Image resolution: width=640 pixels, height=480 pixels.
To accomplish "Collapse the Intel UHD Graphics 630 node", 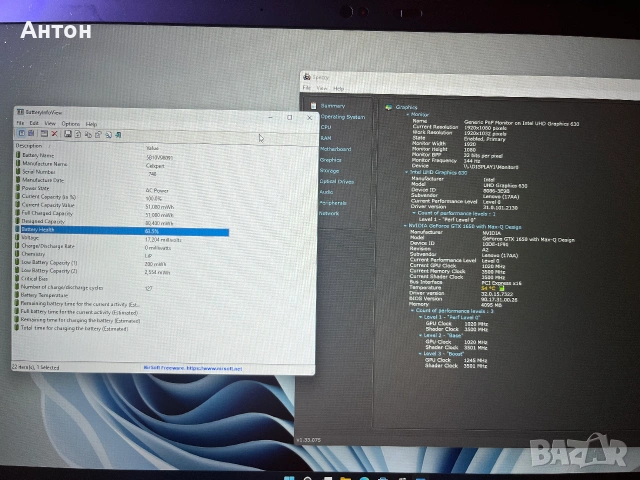I will 407,173.
